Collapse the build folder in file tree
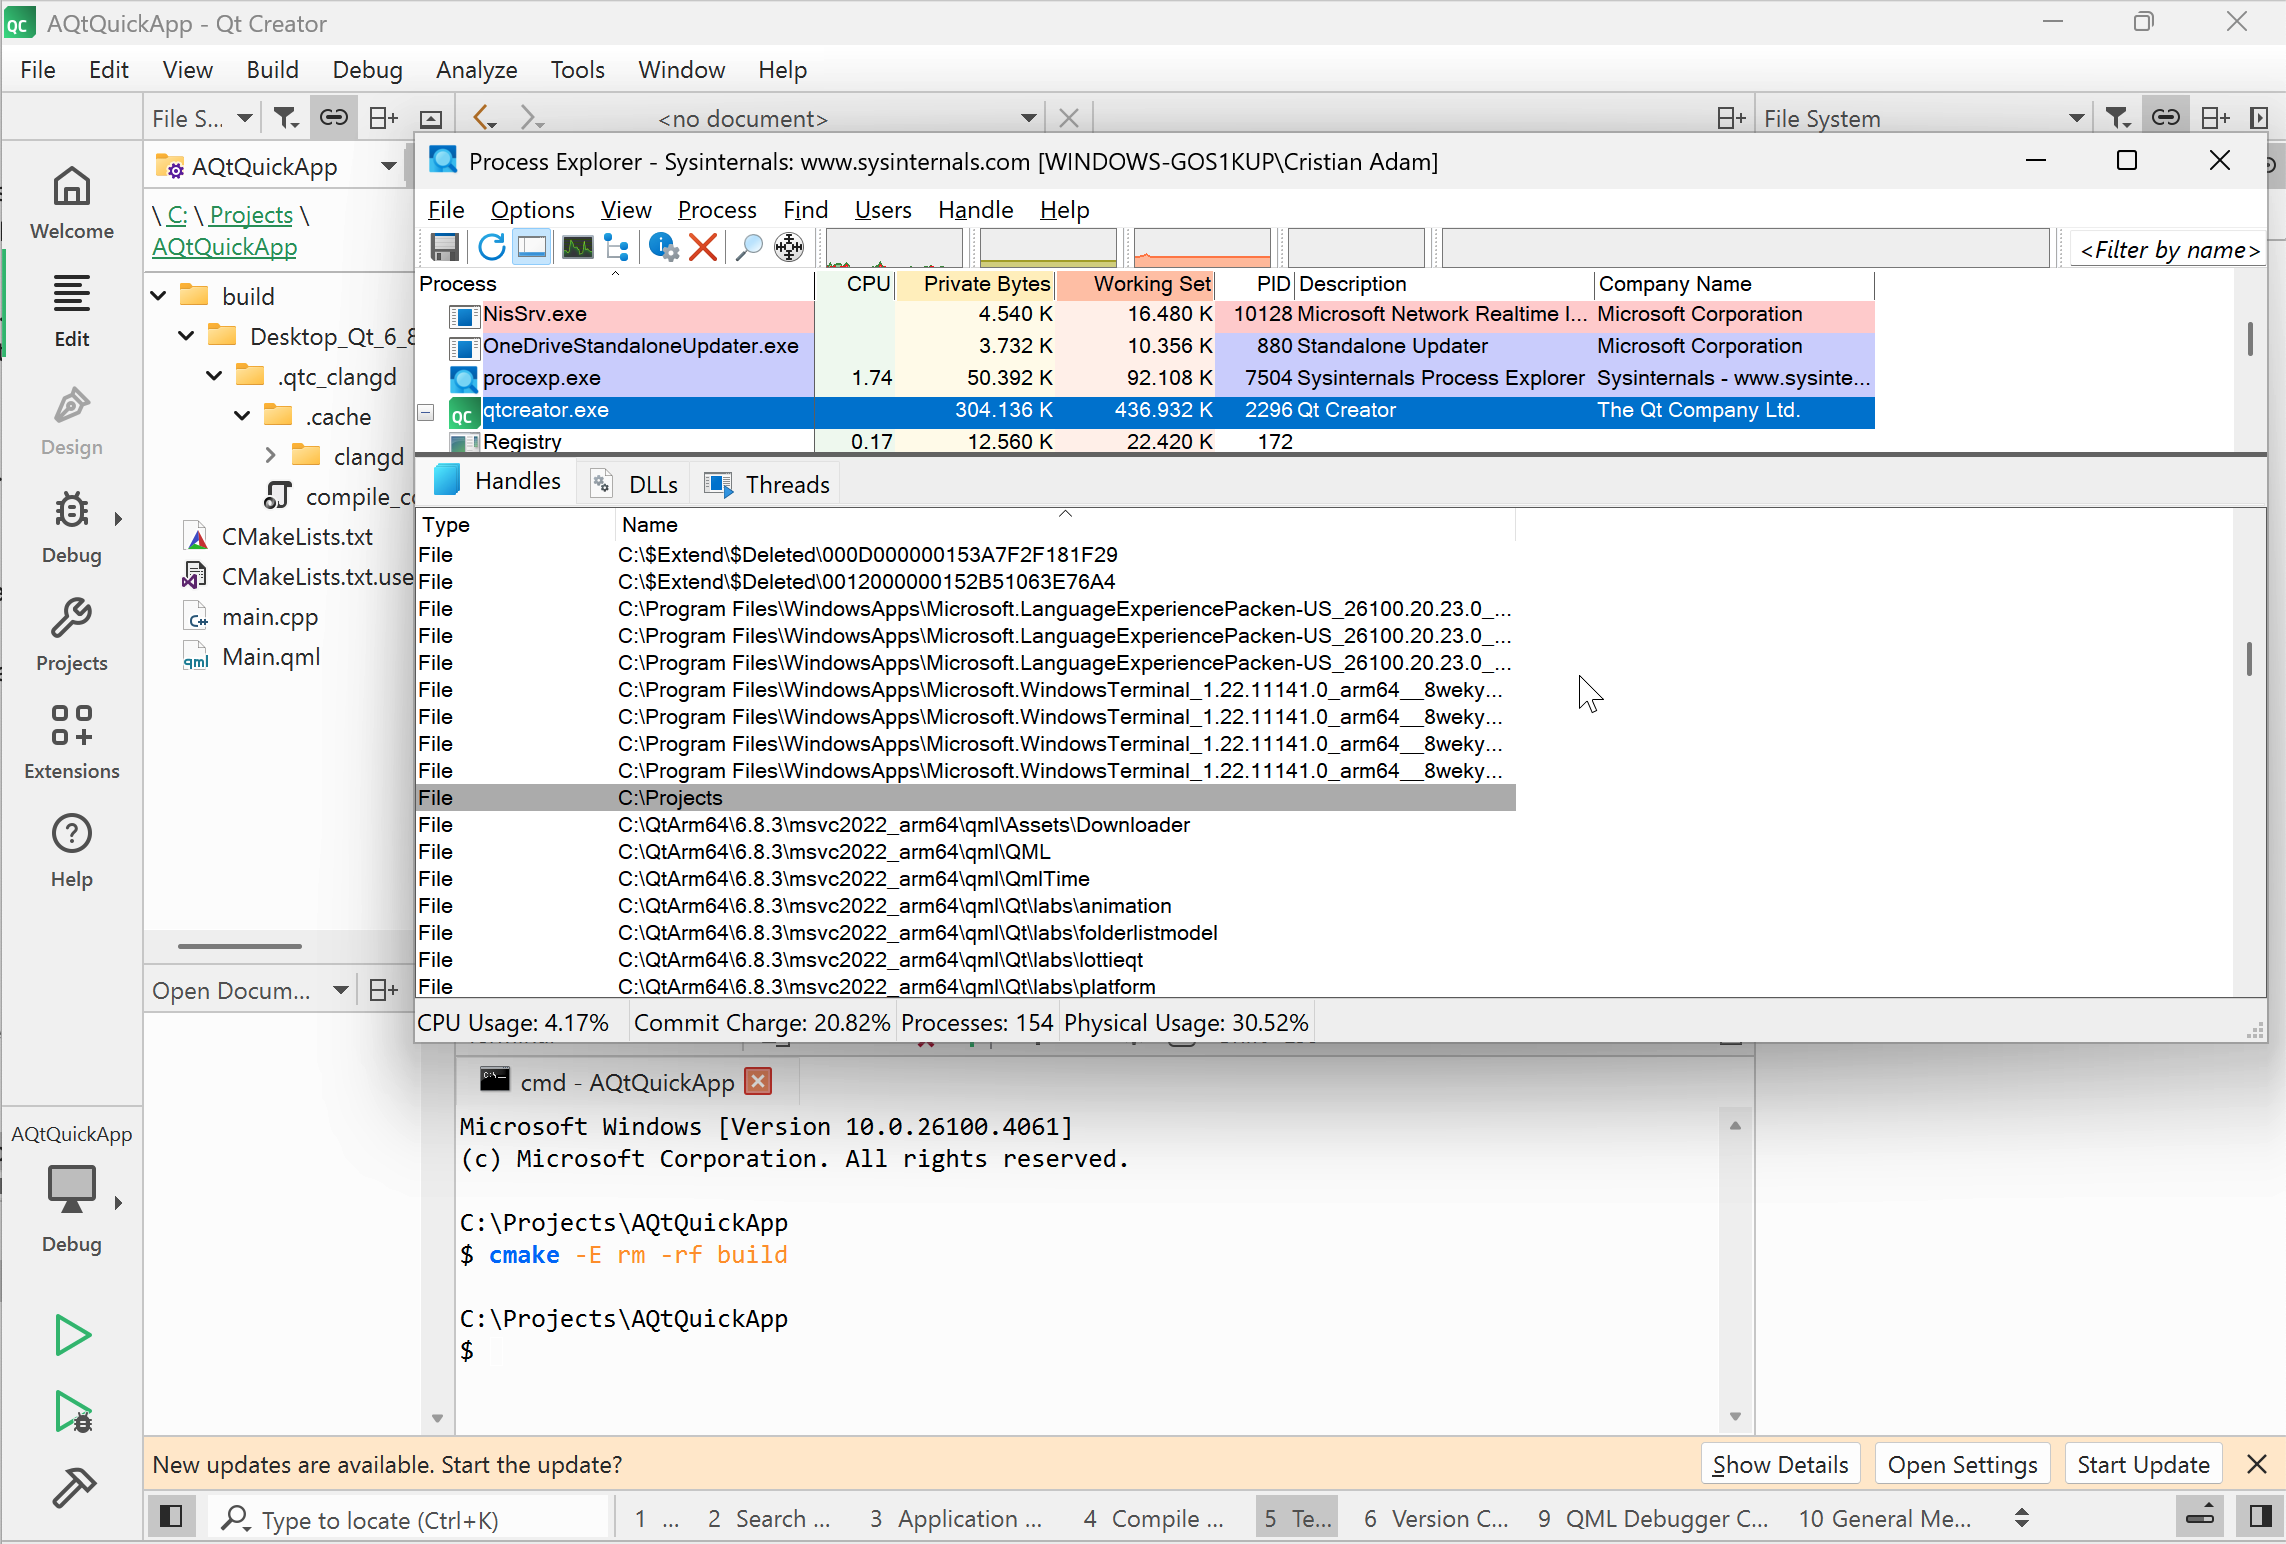The image size is (2286, 1544). [x=159, y=296]
